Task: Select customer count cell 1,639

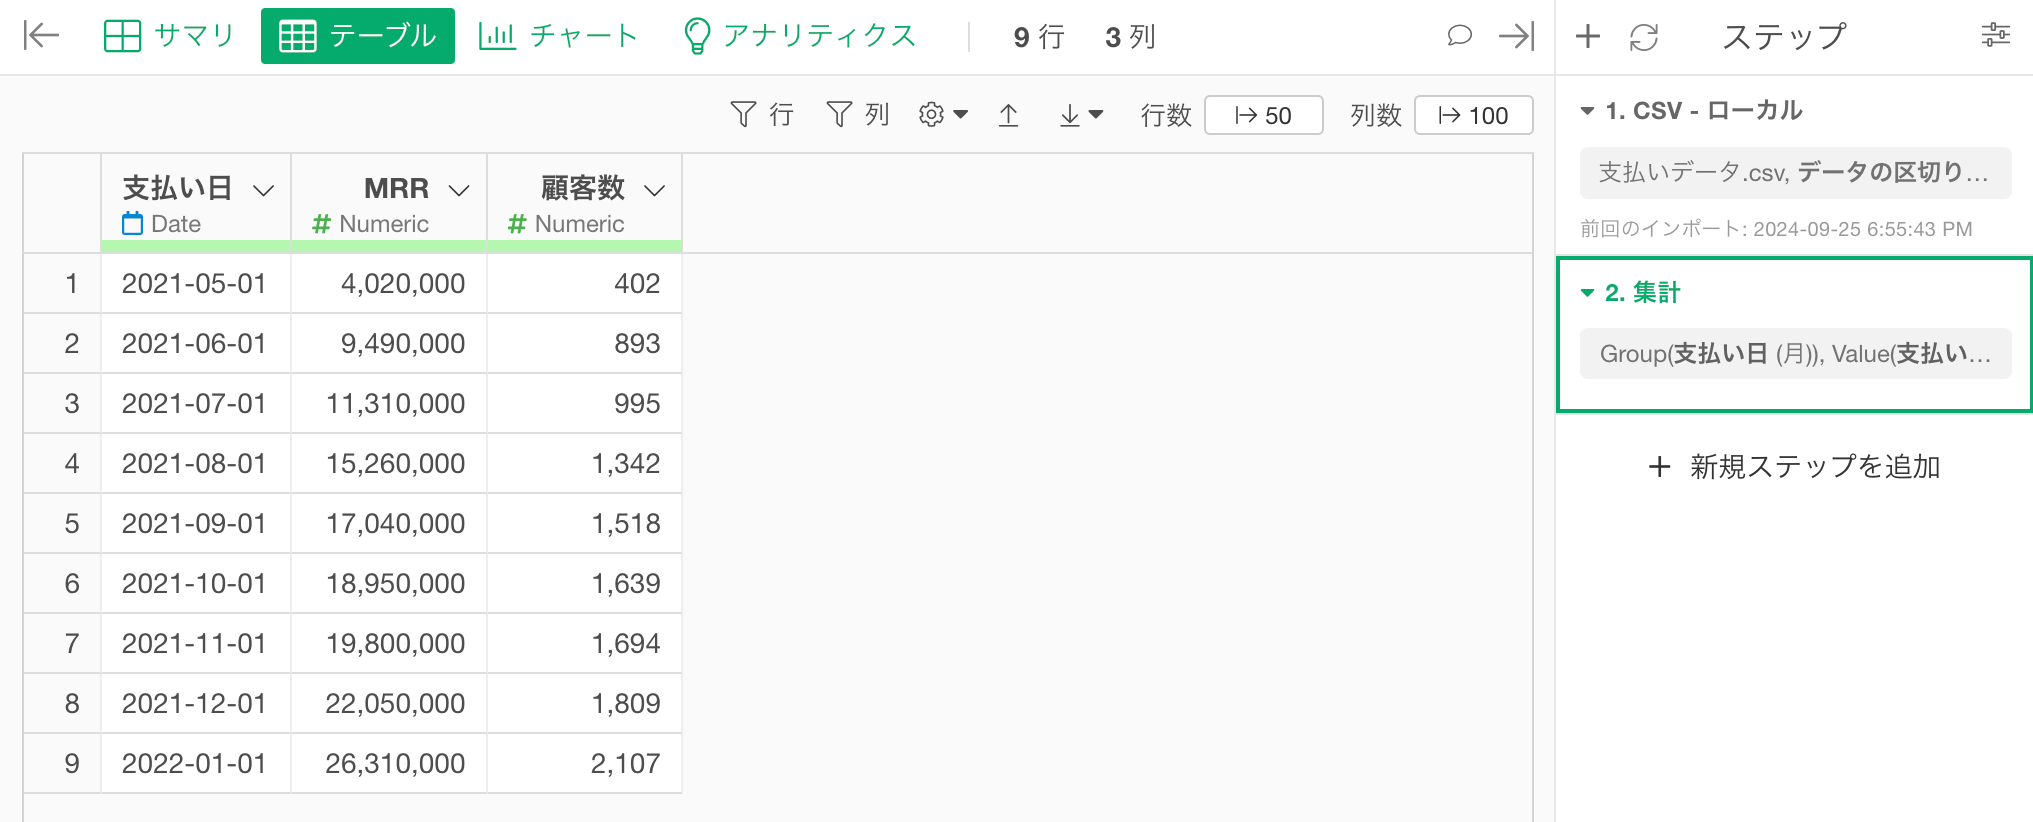Action: pos(585,583)
